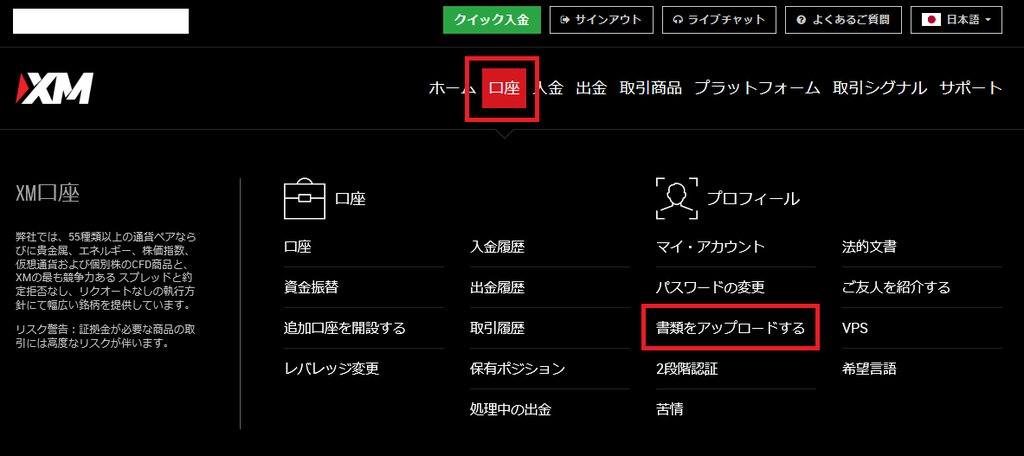This screenshot has height=456, width=1024.
Task: Open 処理中の出金
Action: click(x=511, y=410)
